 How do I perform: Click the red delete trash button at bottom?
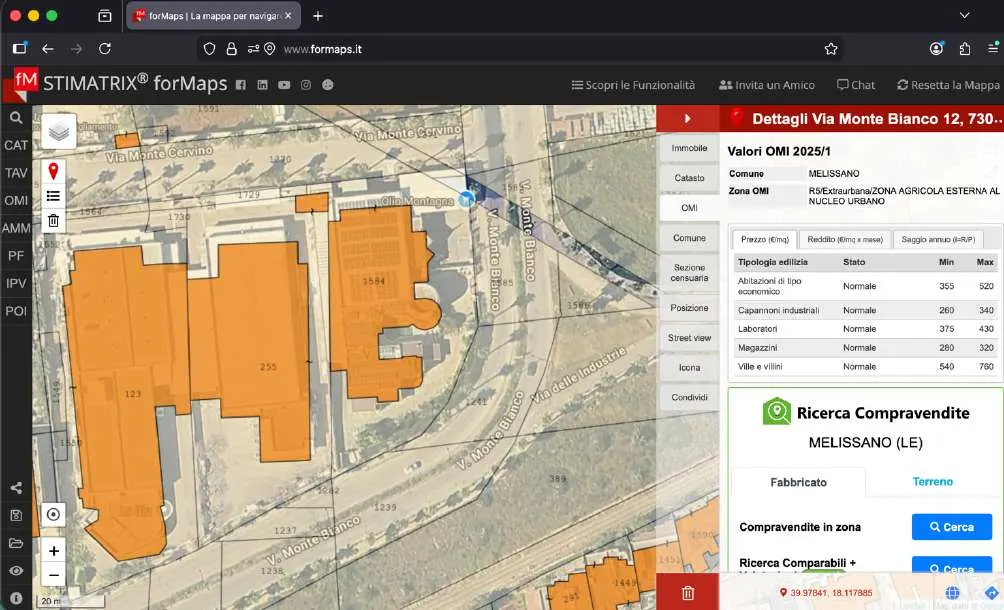point(688,593)
